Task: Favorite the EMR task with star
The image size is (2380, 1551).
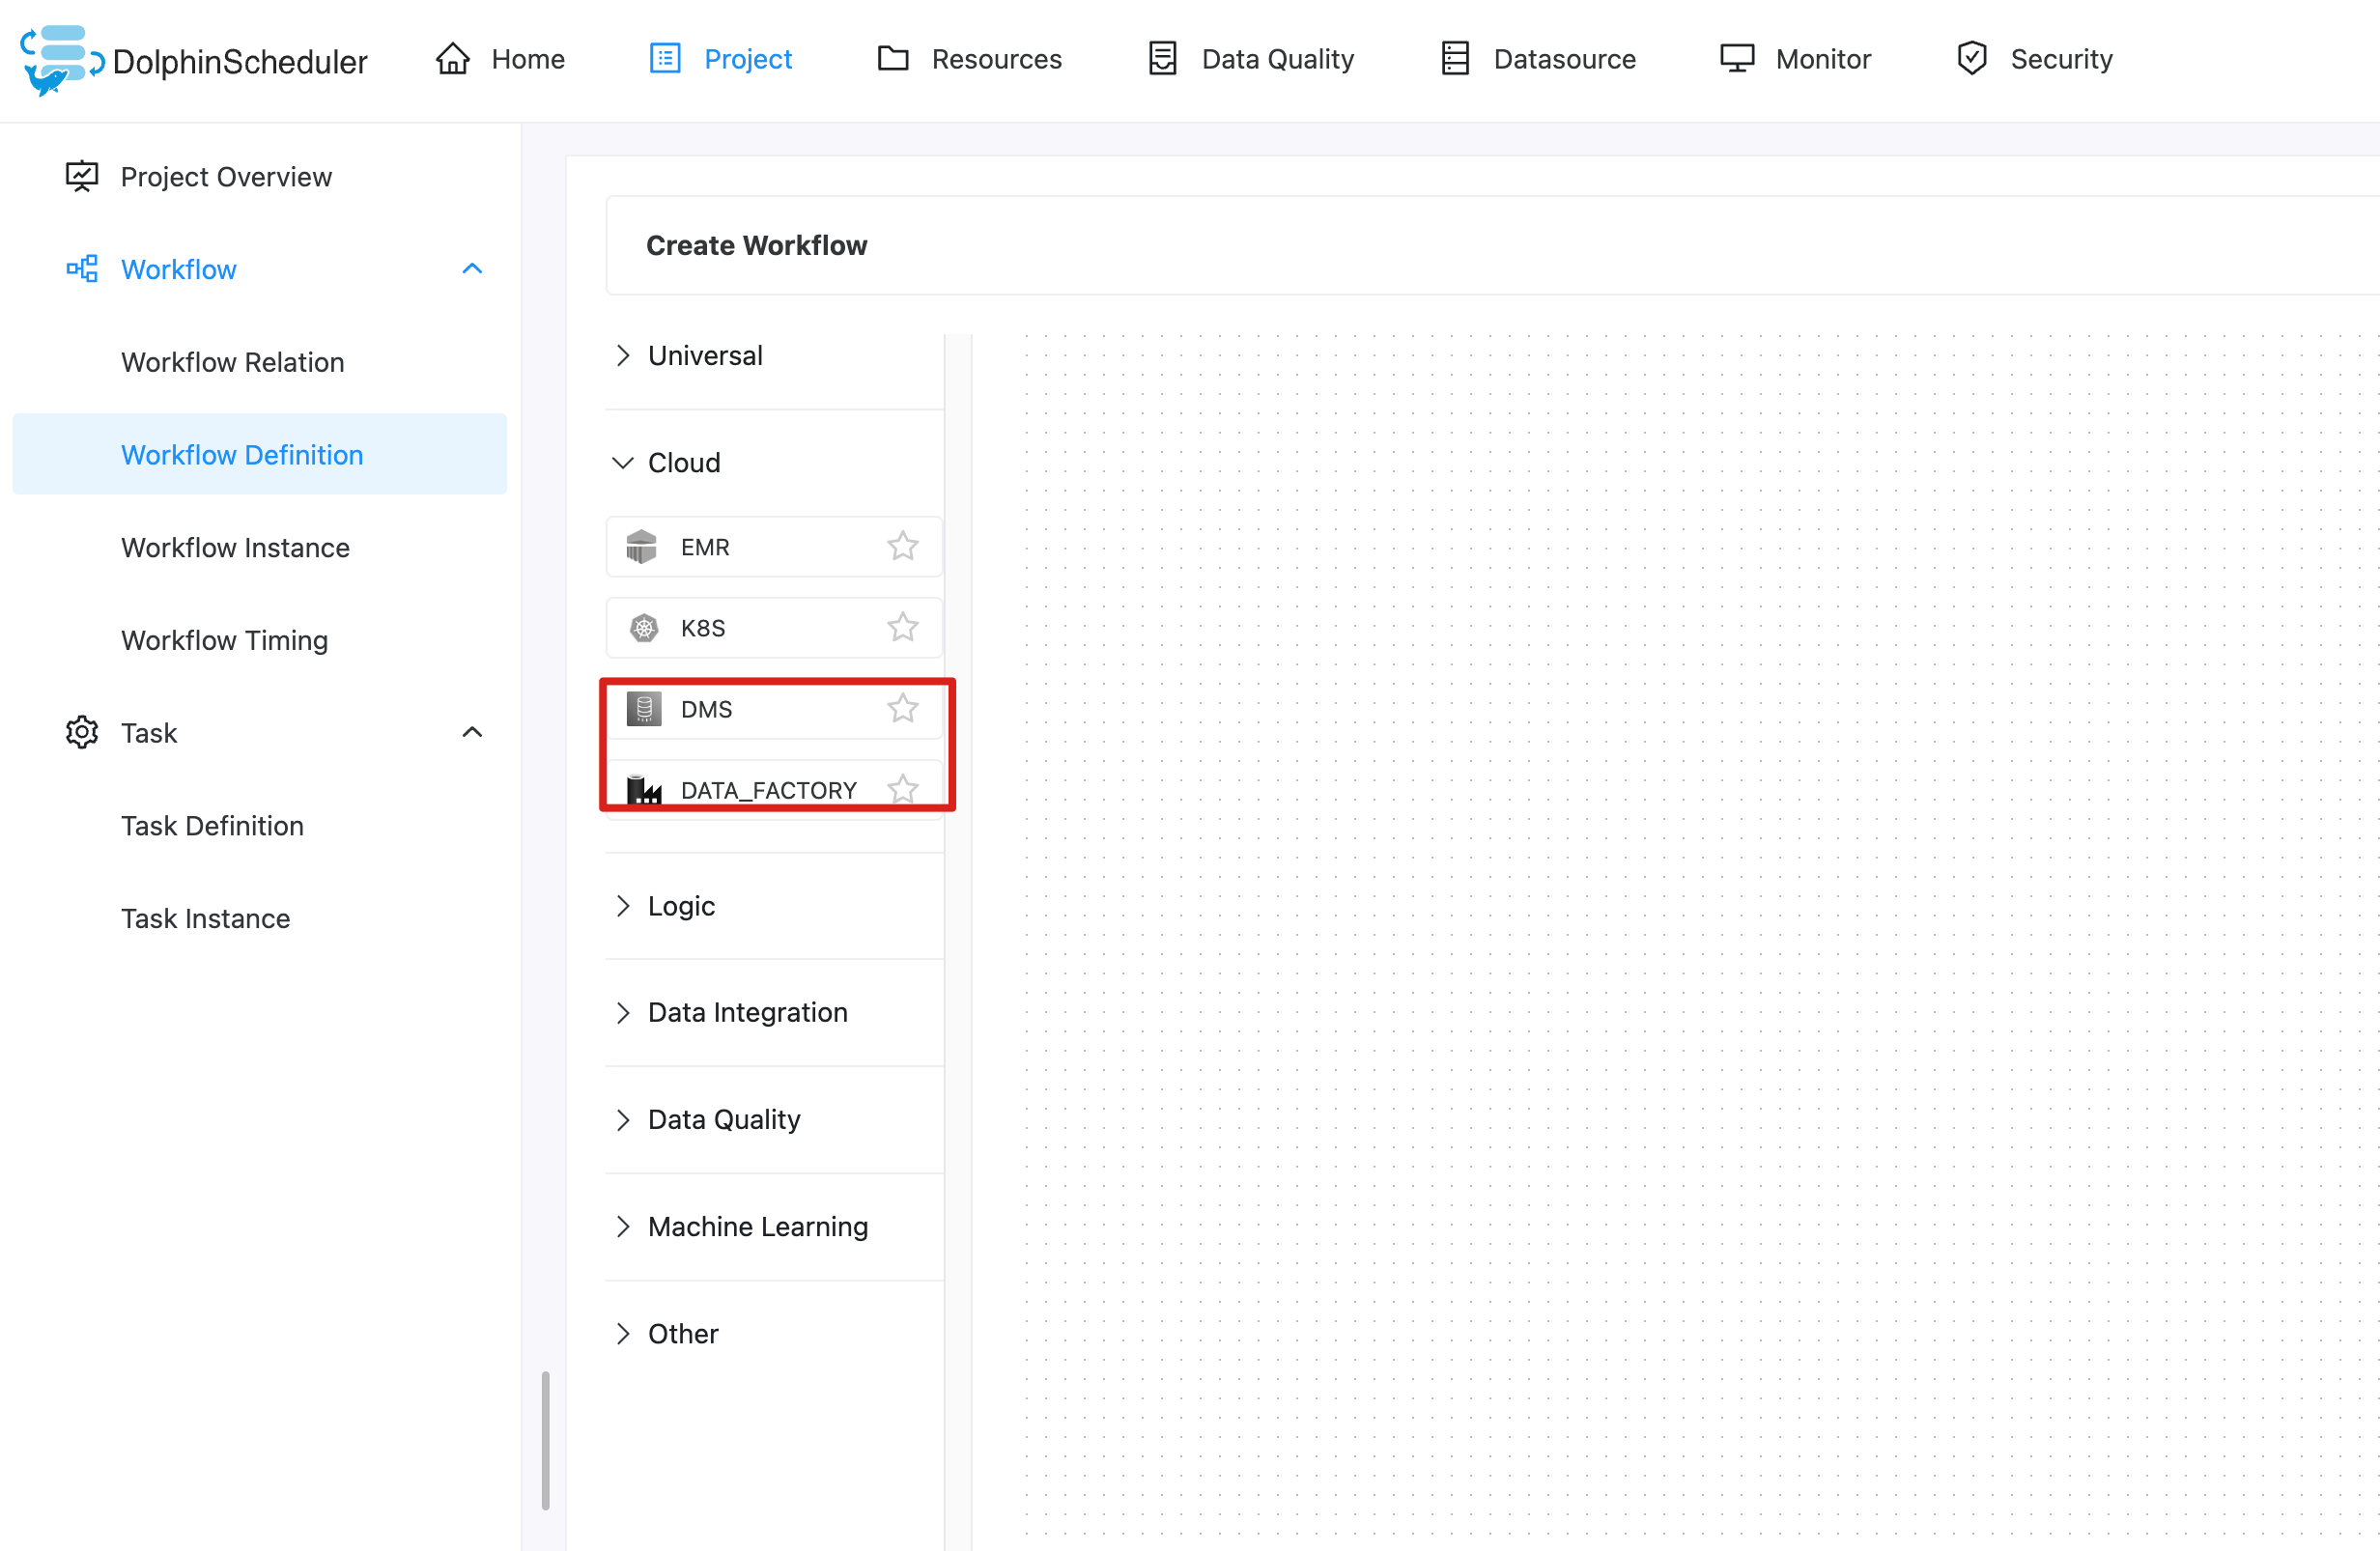Action: pos(902,546)
